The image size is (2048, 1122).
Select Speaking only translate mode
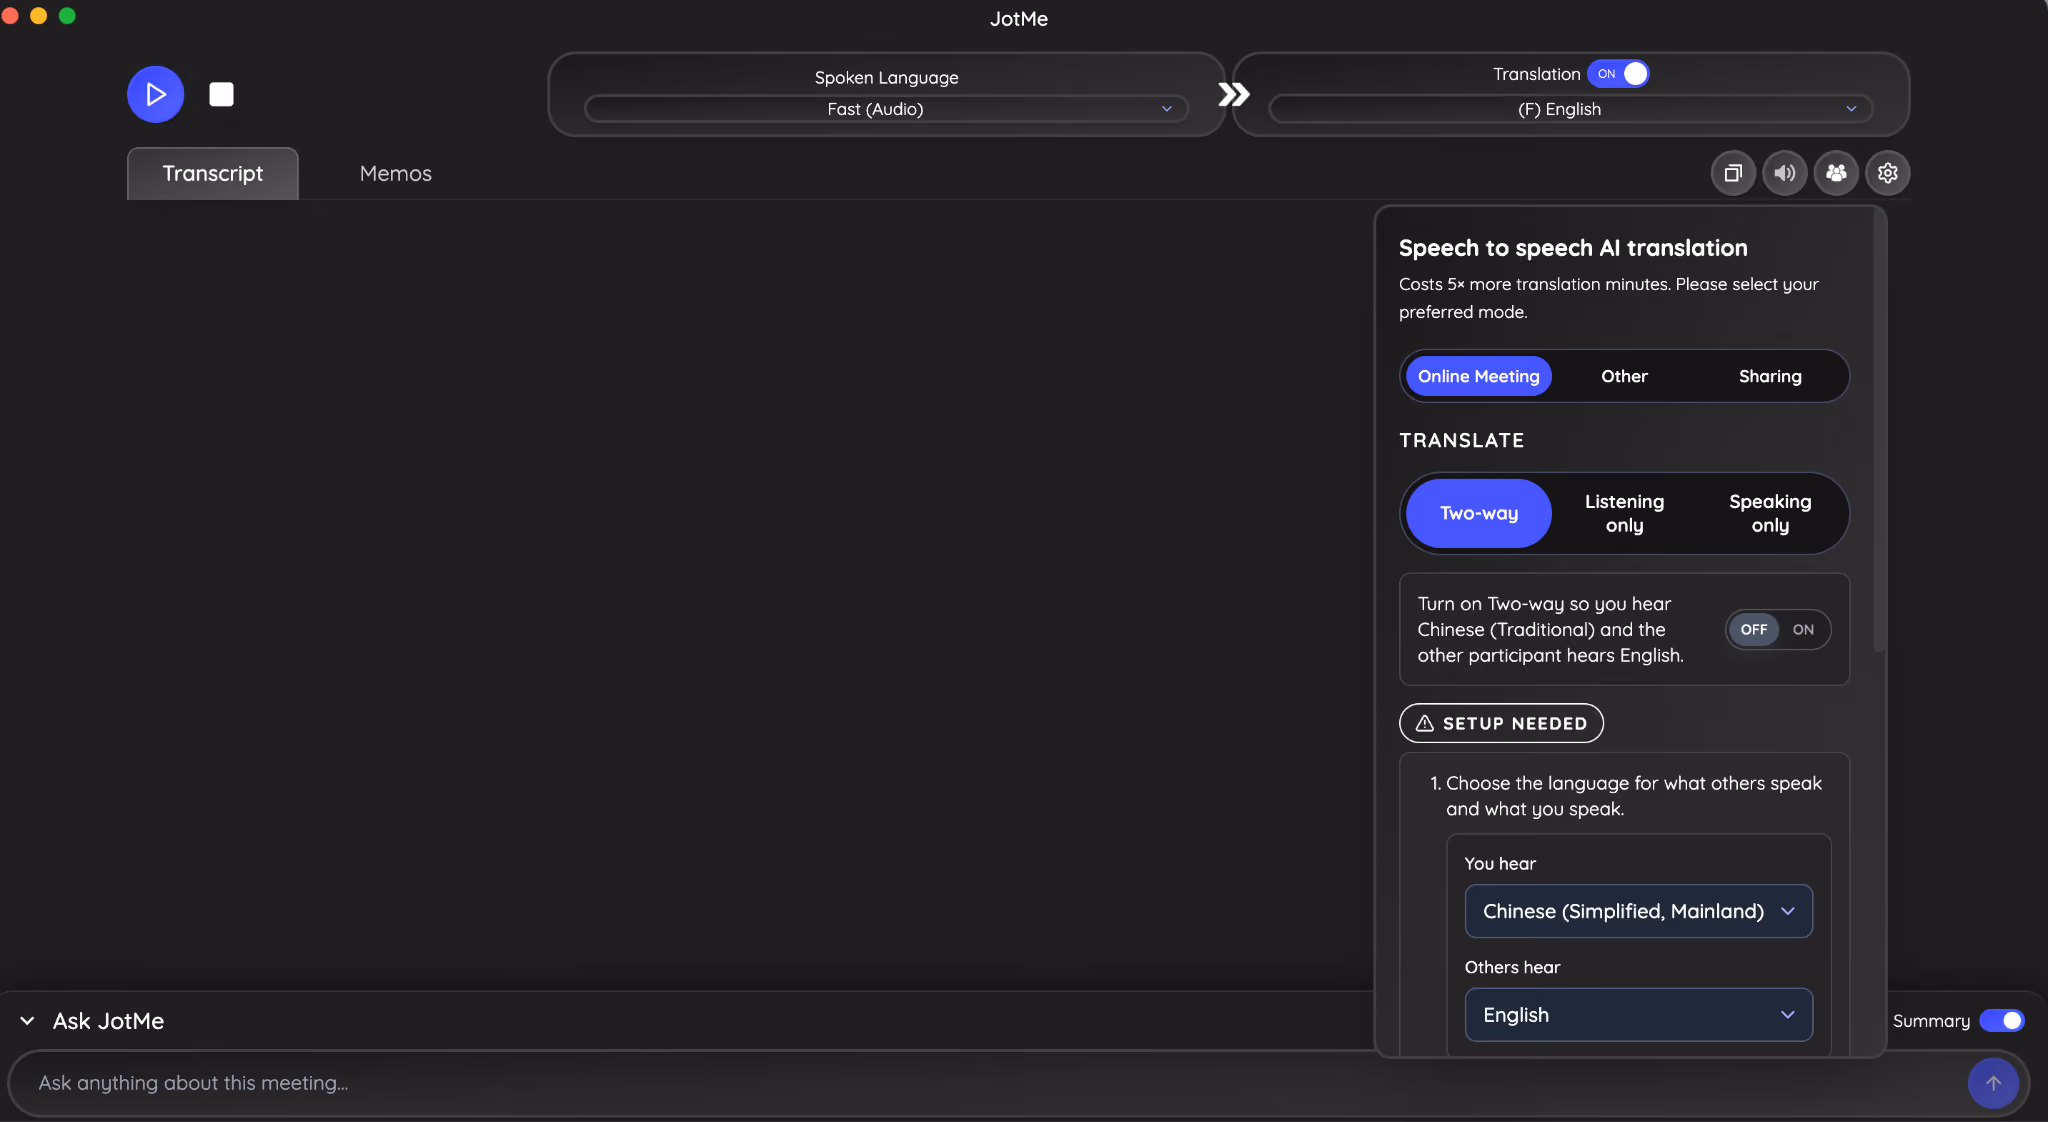pyautogui.click(x=1770, y=513)
